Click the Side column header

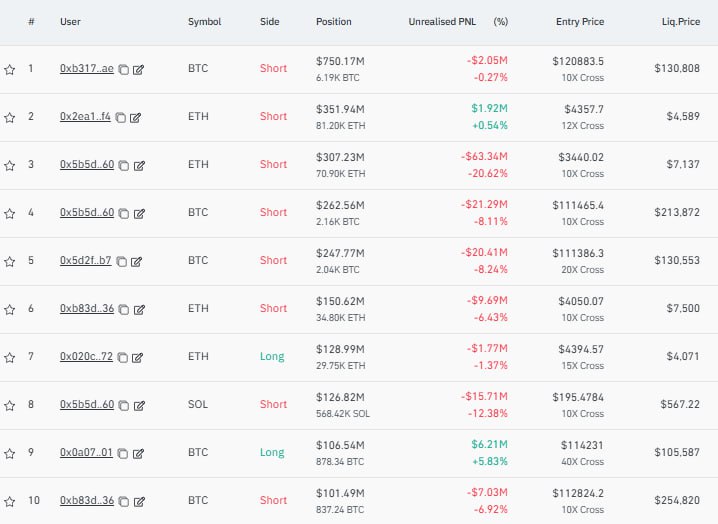[270, 21]
